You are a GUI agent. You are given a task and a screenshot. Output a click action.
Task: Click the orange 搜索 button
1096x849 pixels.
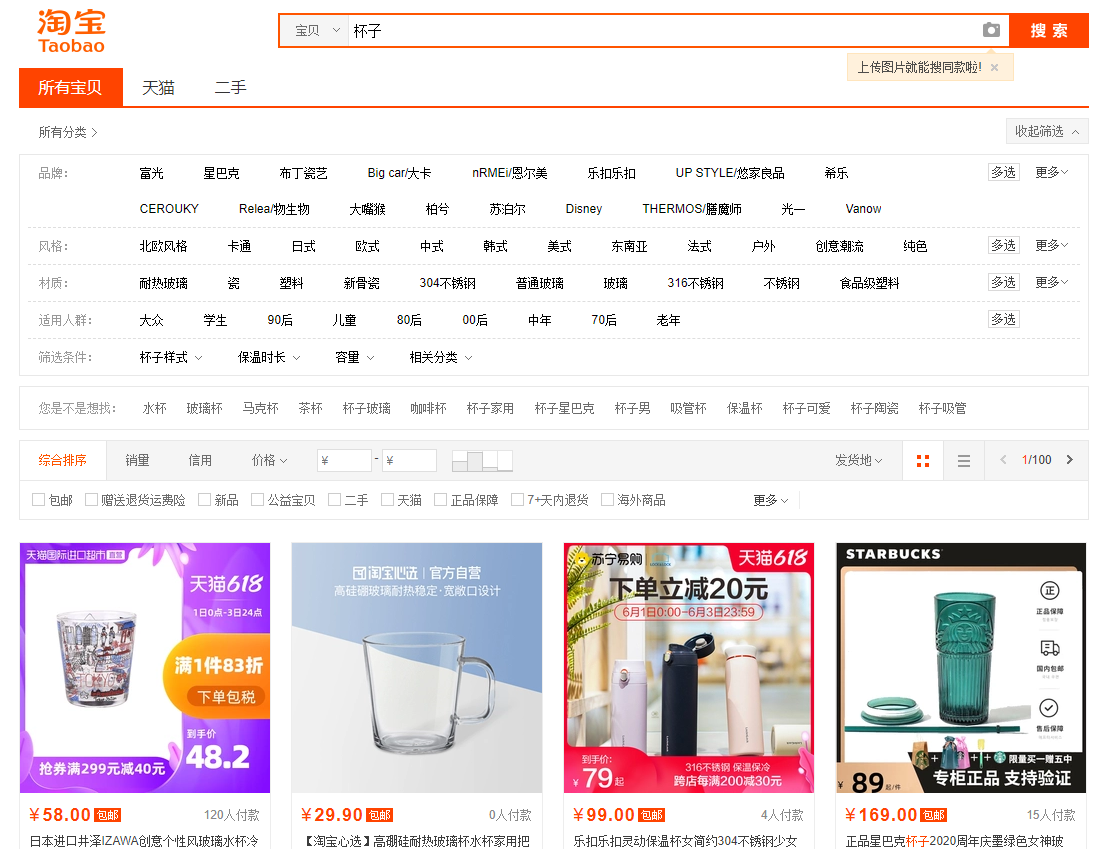[x=1048, y=31]
